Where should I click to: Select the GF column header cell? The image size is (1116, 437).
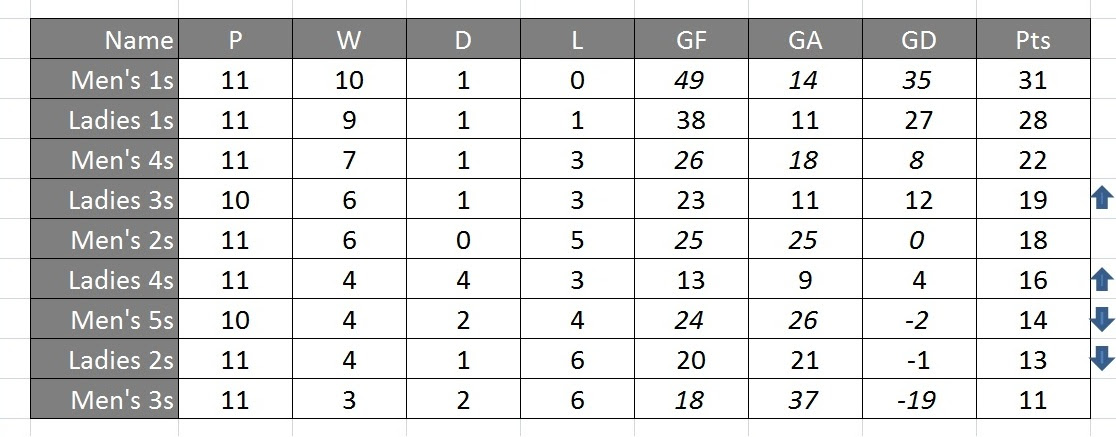click(691, 39)
